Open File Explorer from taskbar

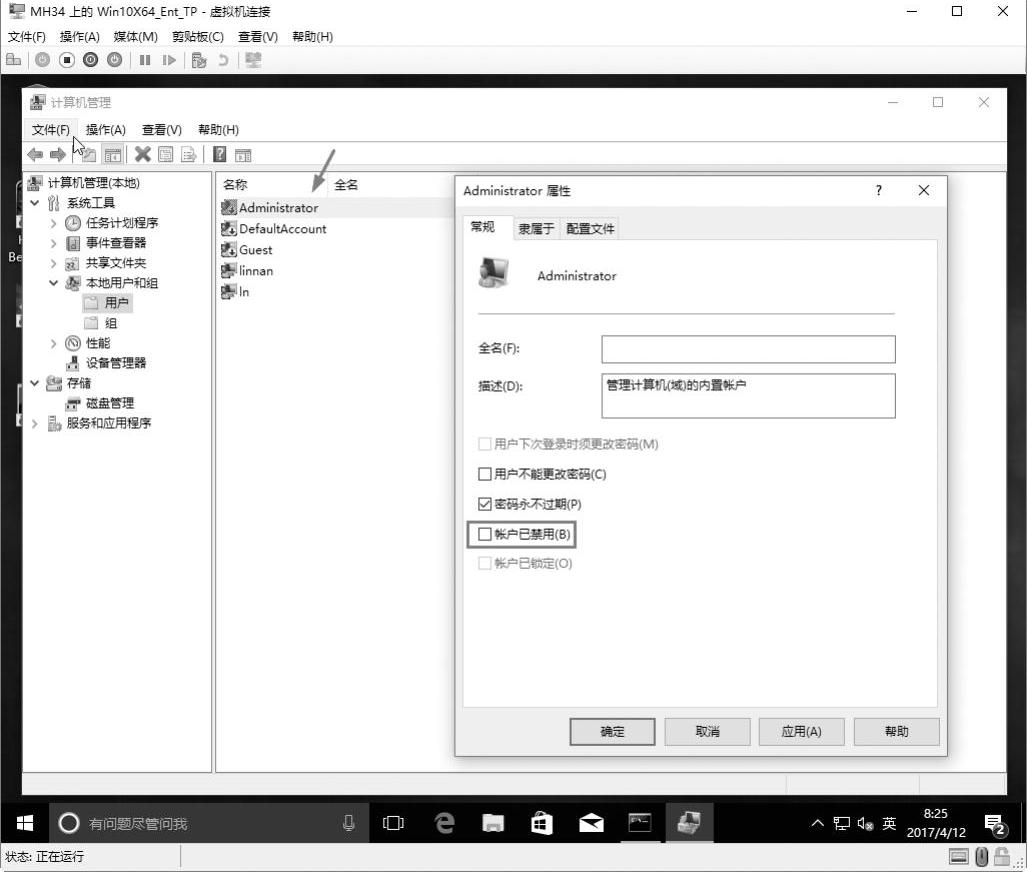click(x=493, y=823)
